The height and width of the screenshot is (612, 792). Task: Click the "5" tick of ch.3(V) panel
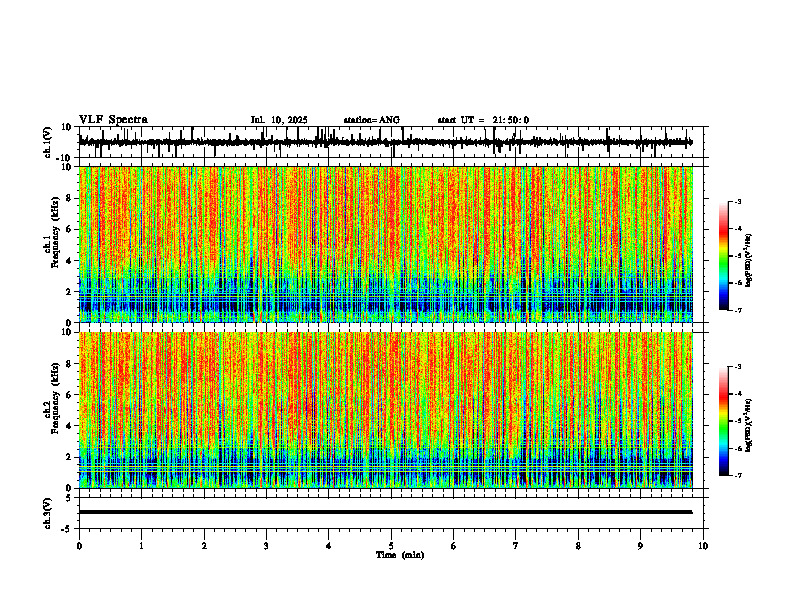[x=70, y=498]
